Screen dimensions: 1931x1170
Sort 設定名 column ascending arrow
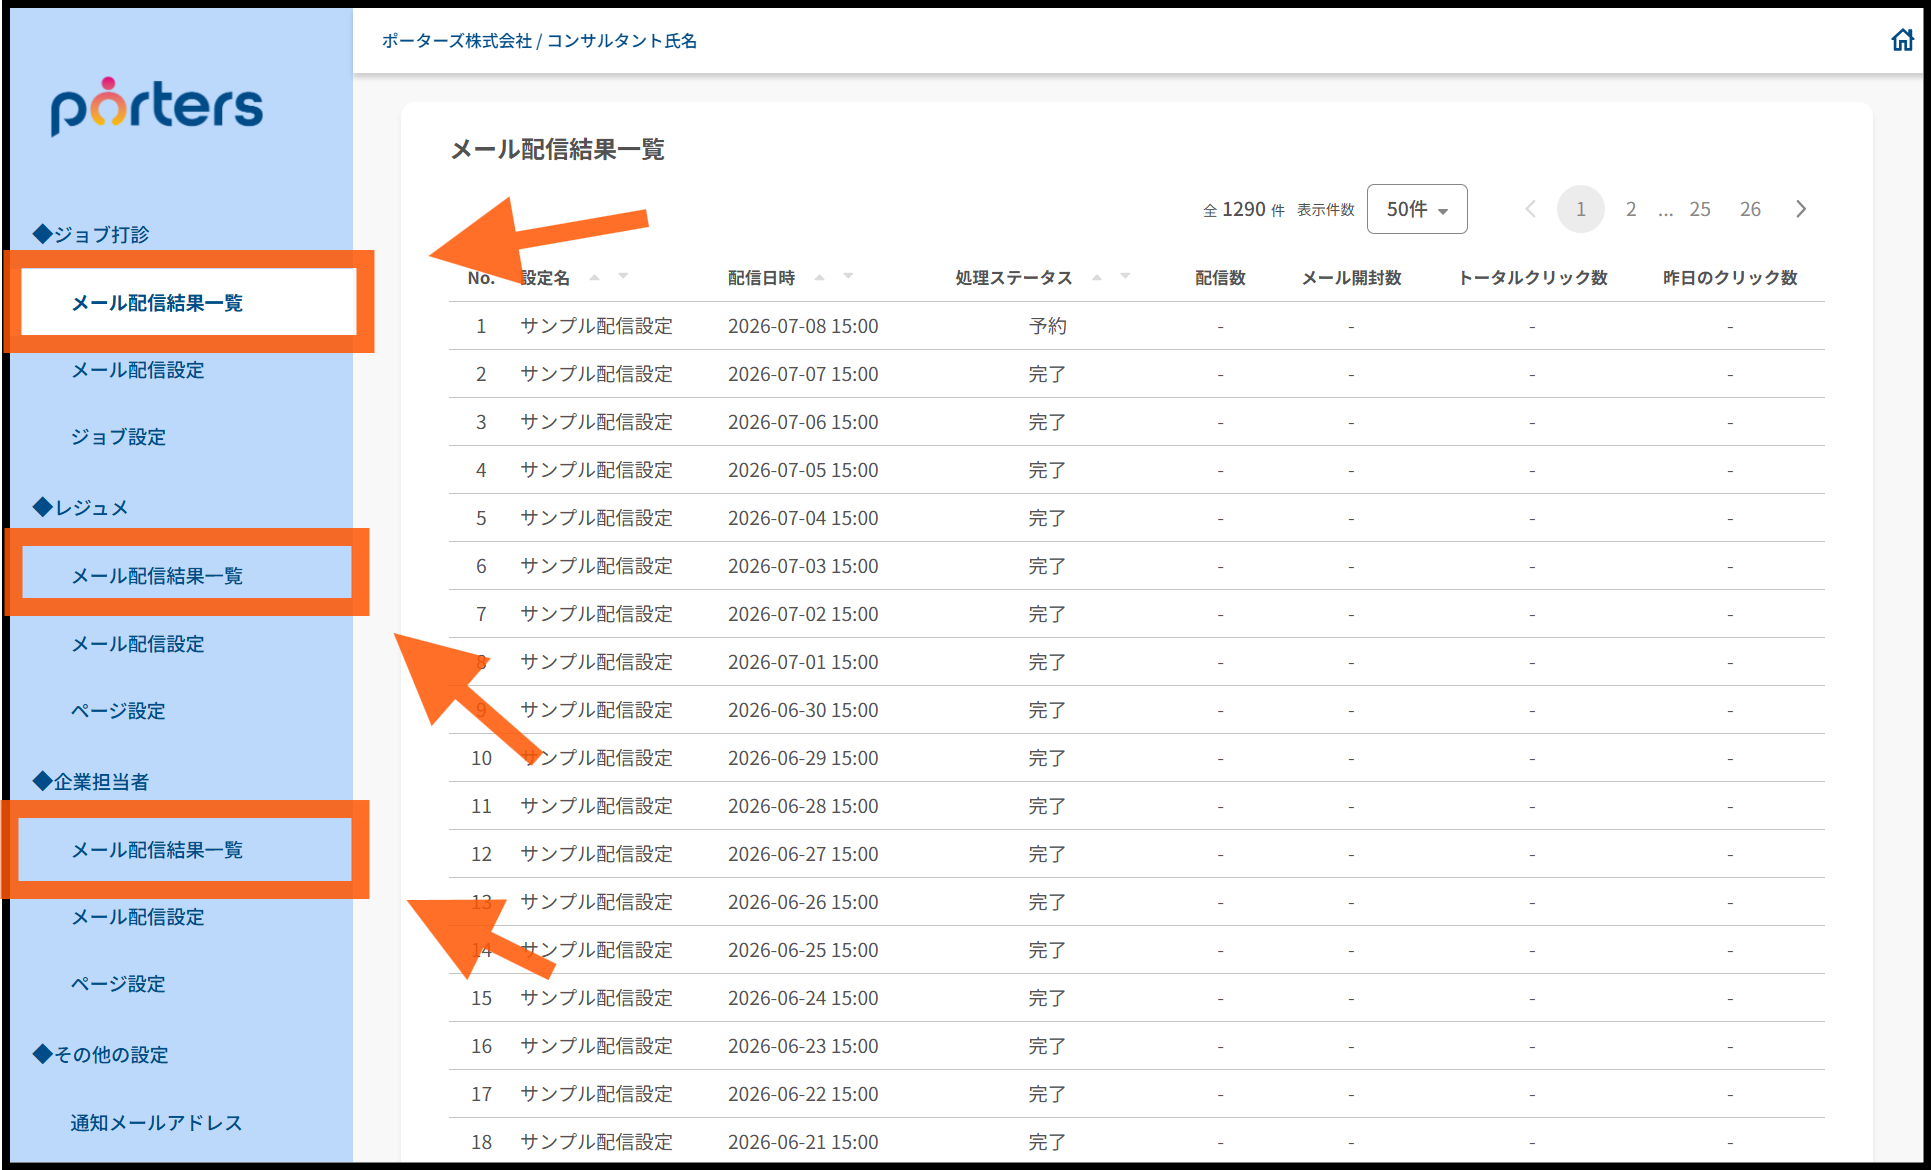click(x=595, y=277)
